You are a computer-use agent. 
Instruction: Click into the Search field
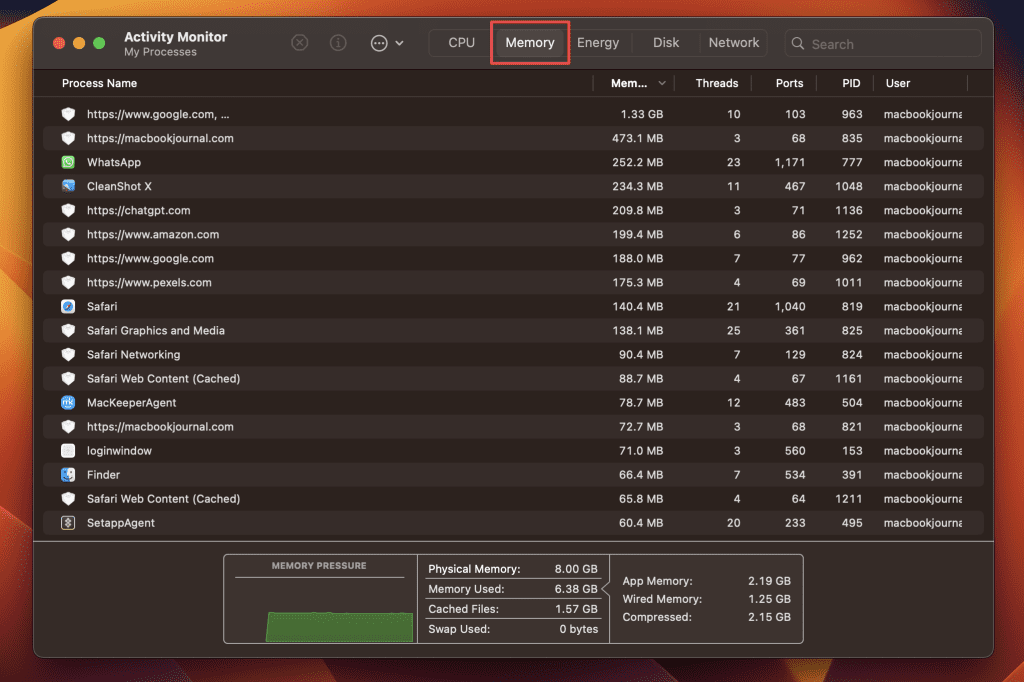(890, 44)
